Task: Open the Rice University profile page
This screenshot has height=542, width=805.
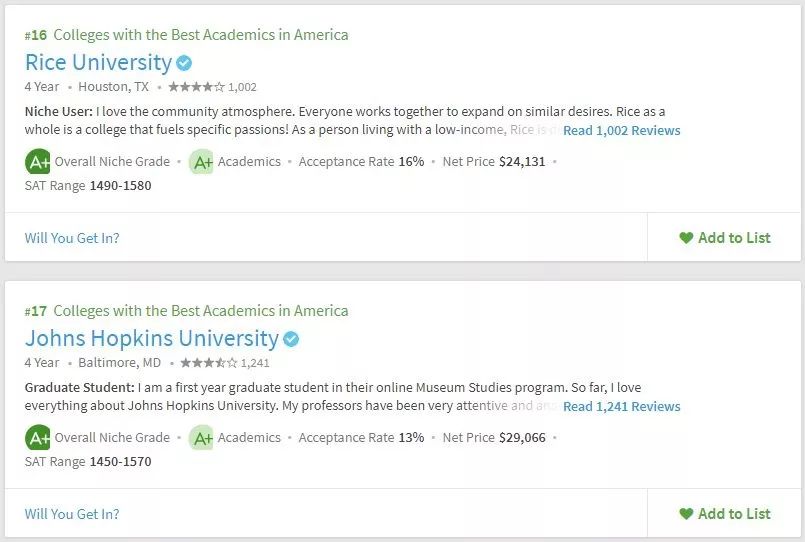Action: click(x=98, y=62)
